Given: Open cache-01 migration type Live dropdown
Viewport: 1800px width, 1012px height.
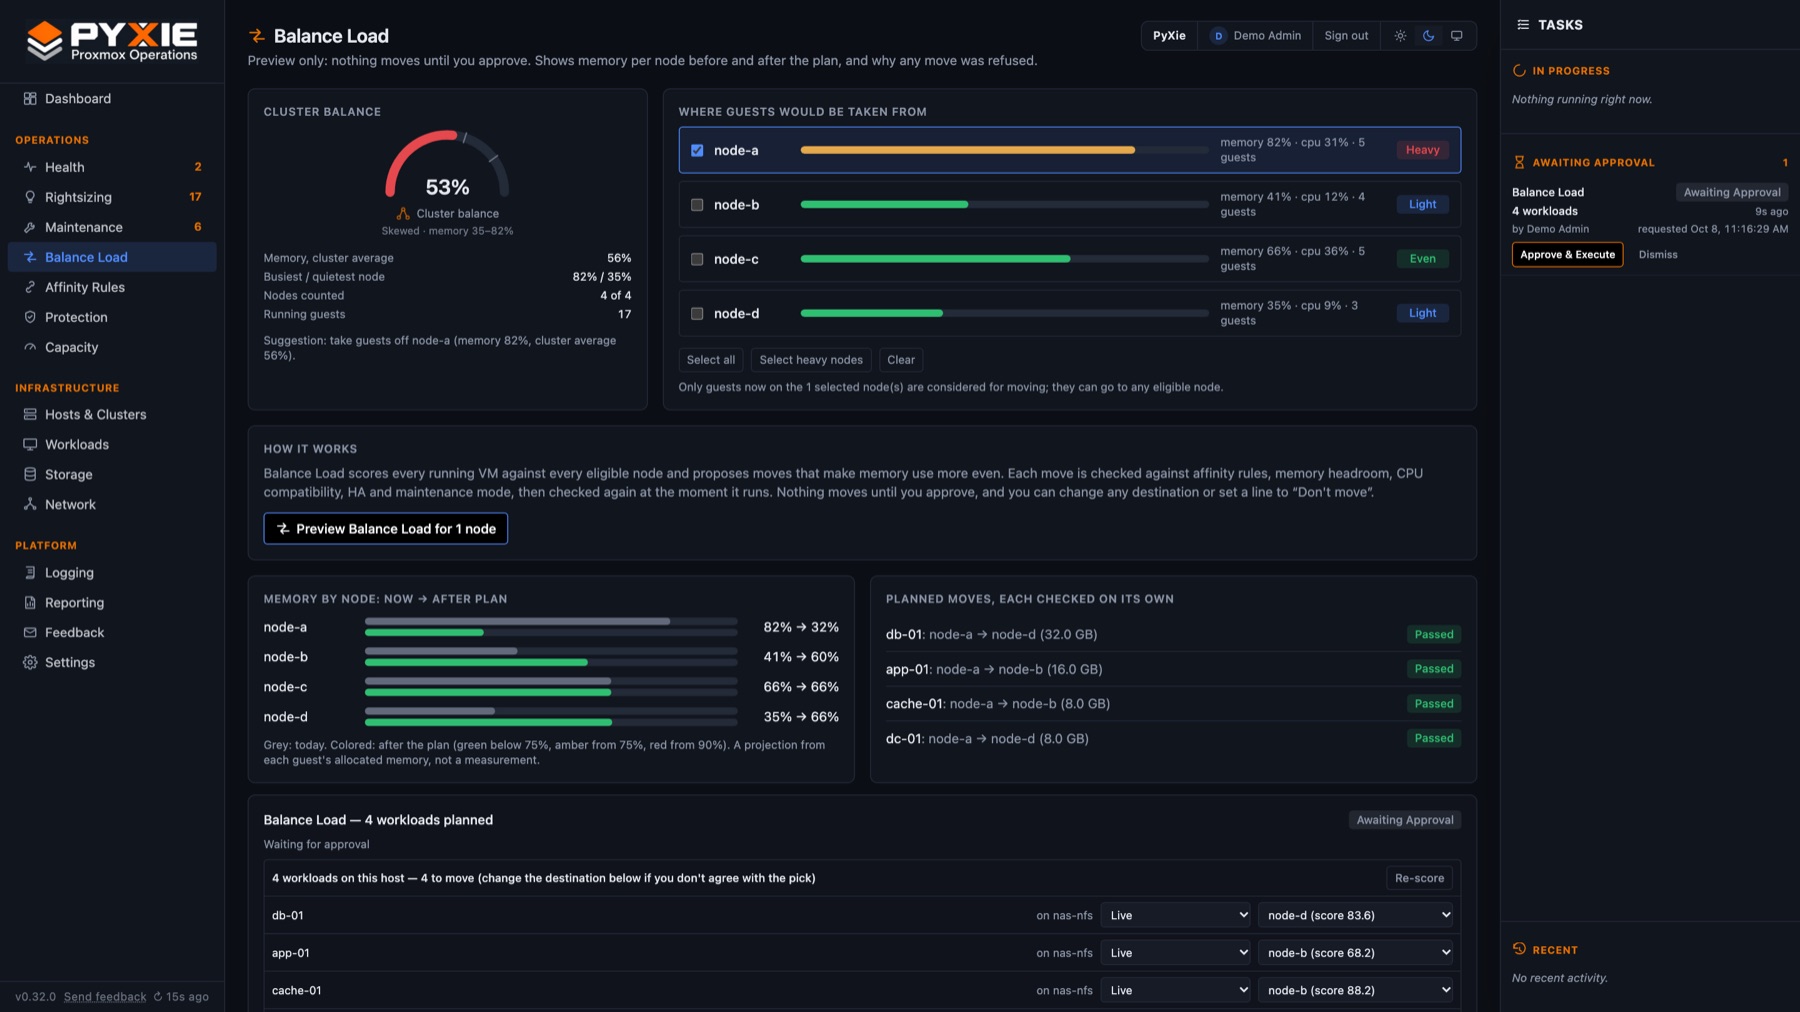Looking at the screenshot, I should pyautogui.click(x=1176, y=990).
